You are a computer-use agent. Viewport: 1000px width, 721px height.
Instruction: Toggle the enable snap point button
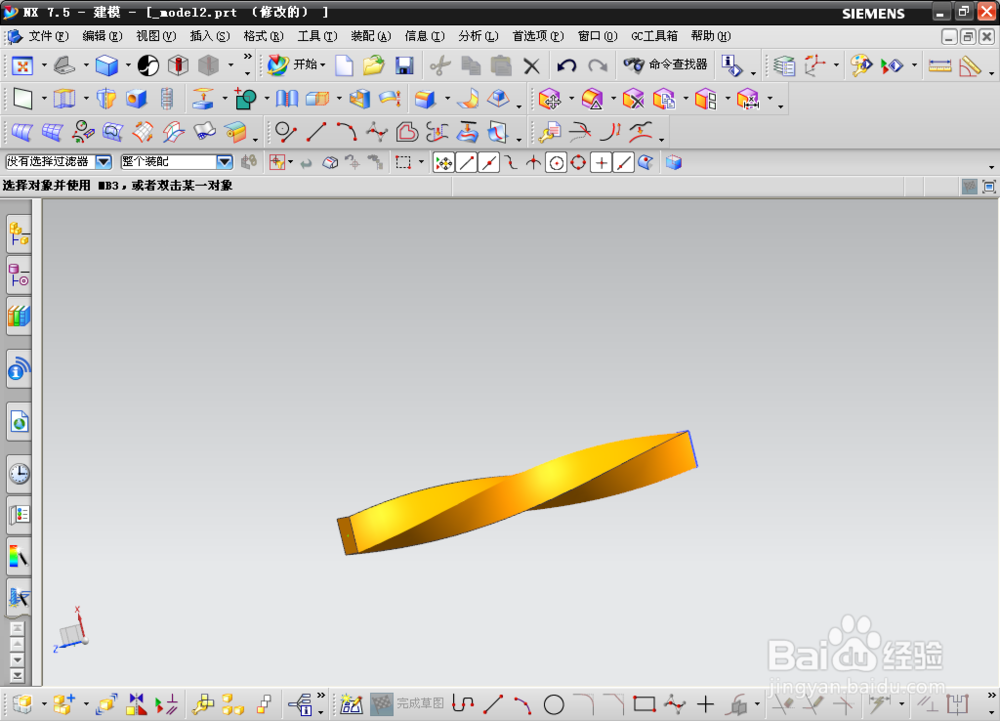(x=443, y=163)
